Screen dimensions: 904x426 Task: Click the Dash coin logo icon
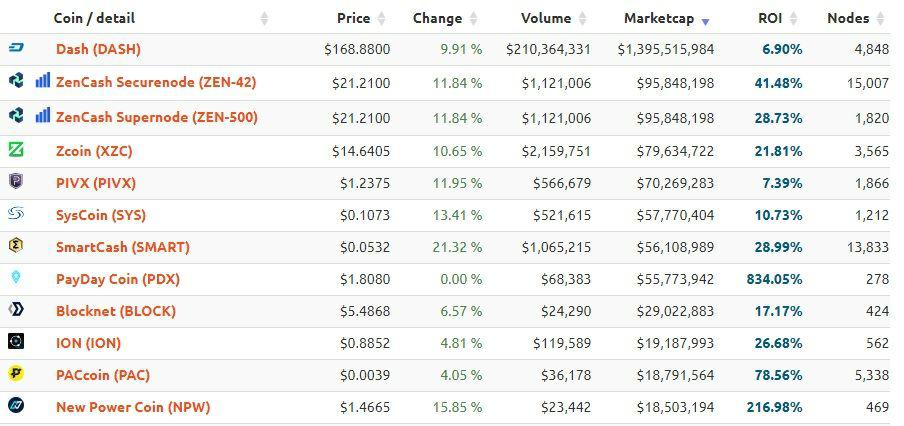coord(16,48)
